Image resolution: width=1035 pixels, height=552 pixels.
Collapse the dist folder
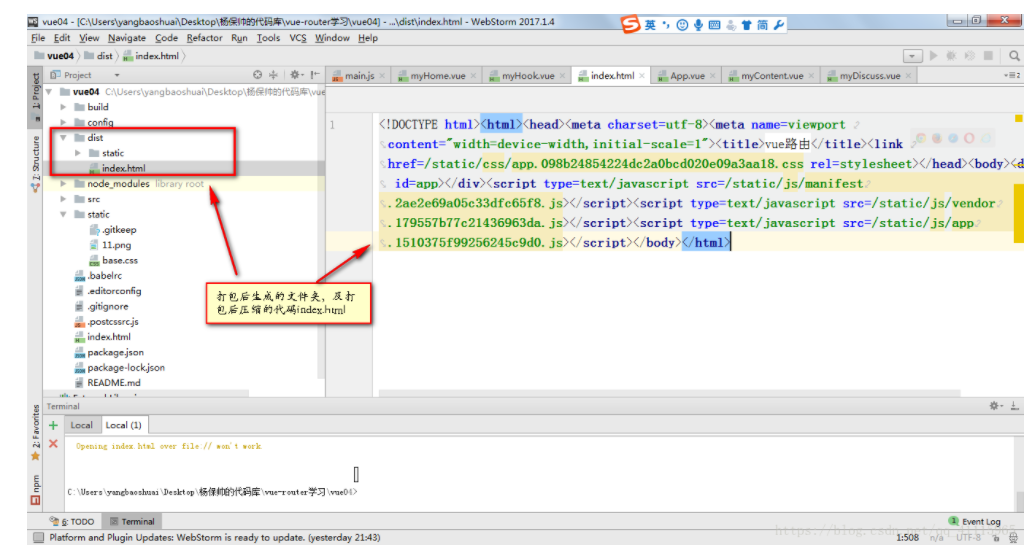coord(63,138)
